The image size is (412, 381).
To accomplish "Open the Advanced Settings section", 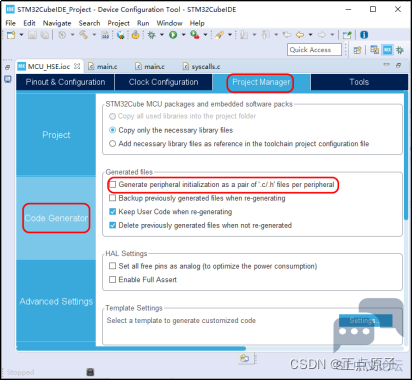I will click(56, 301).
